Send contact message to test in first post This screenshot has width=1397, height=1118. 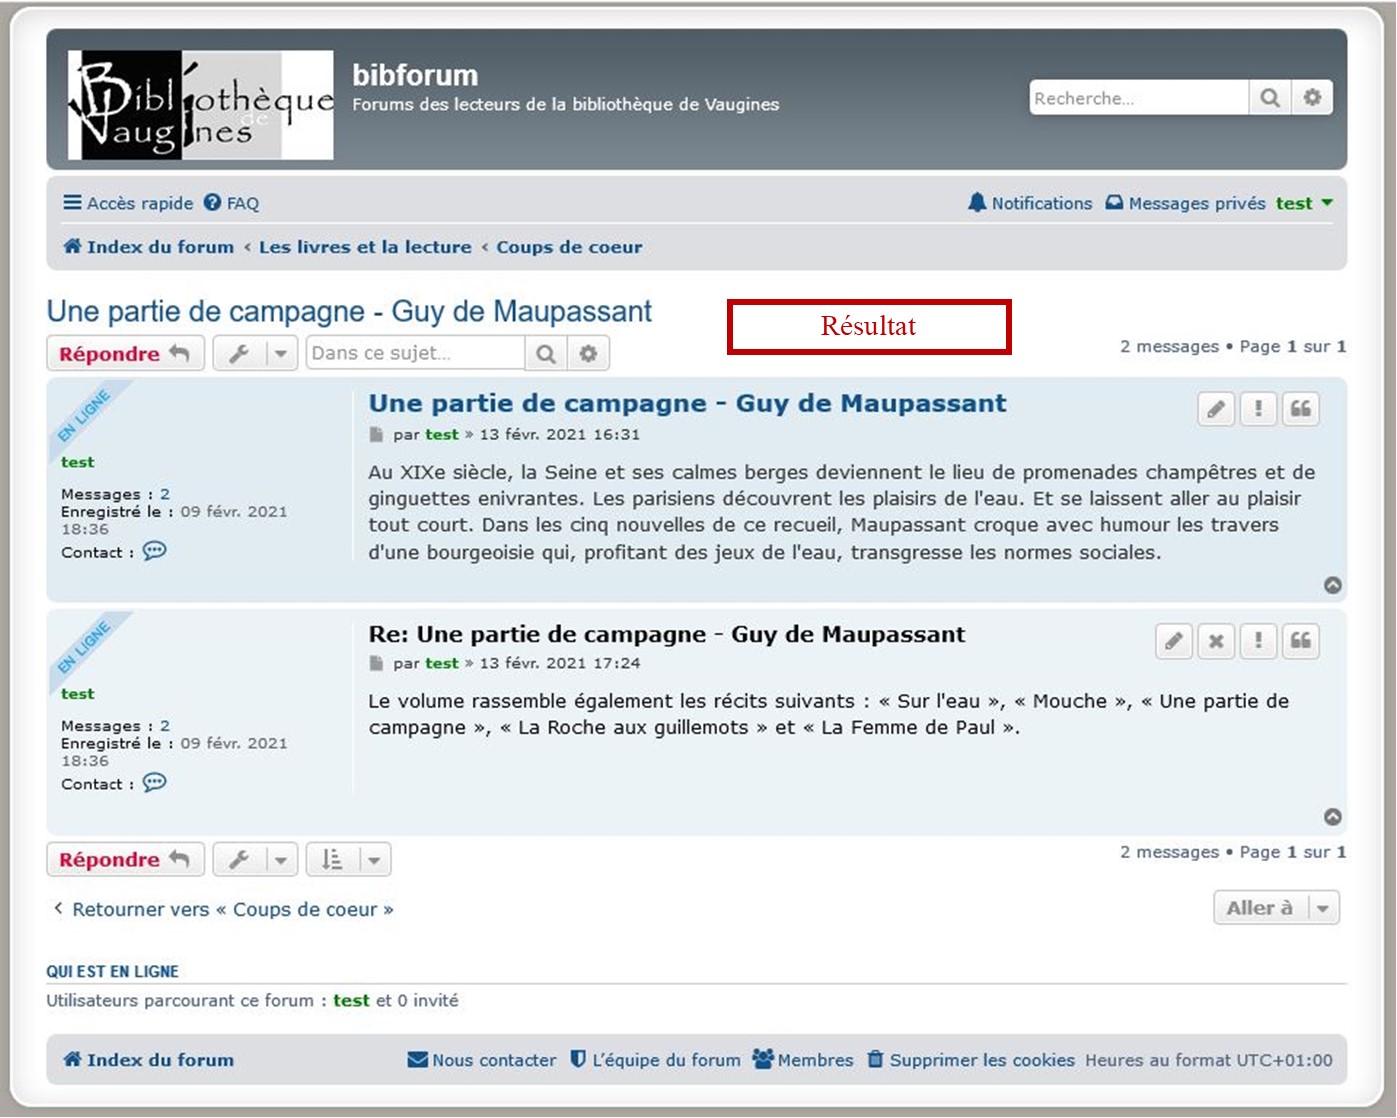154,551
